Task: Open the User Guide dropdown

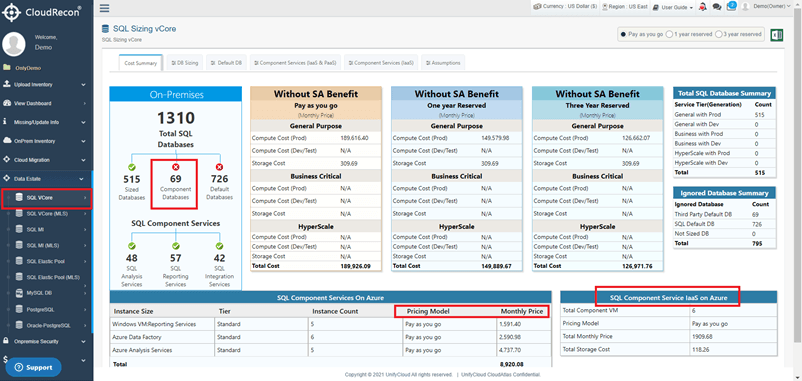Action: tap(673, 7)
